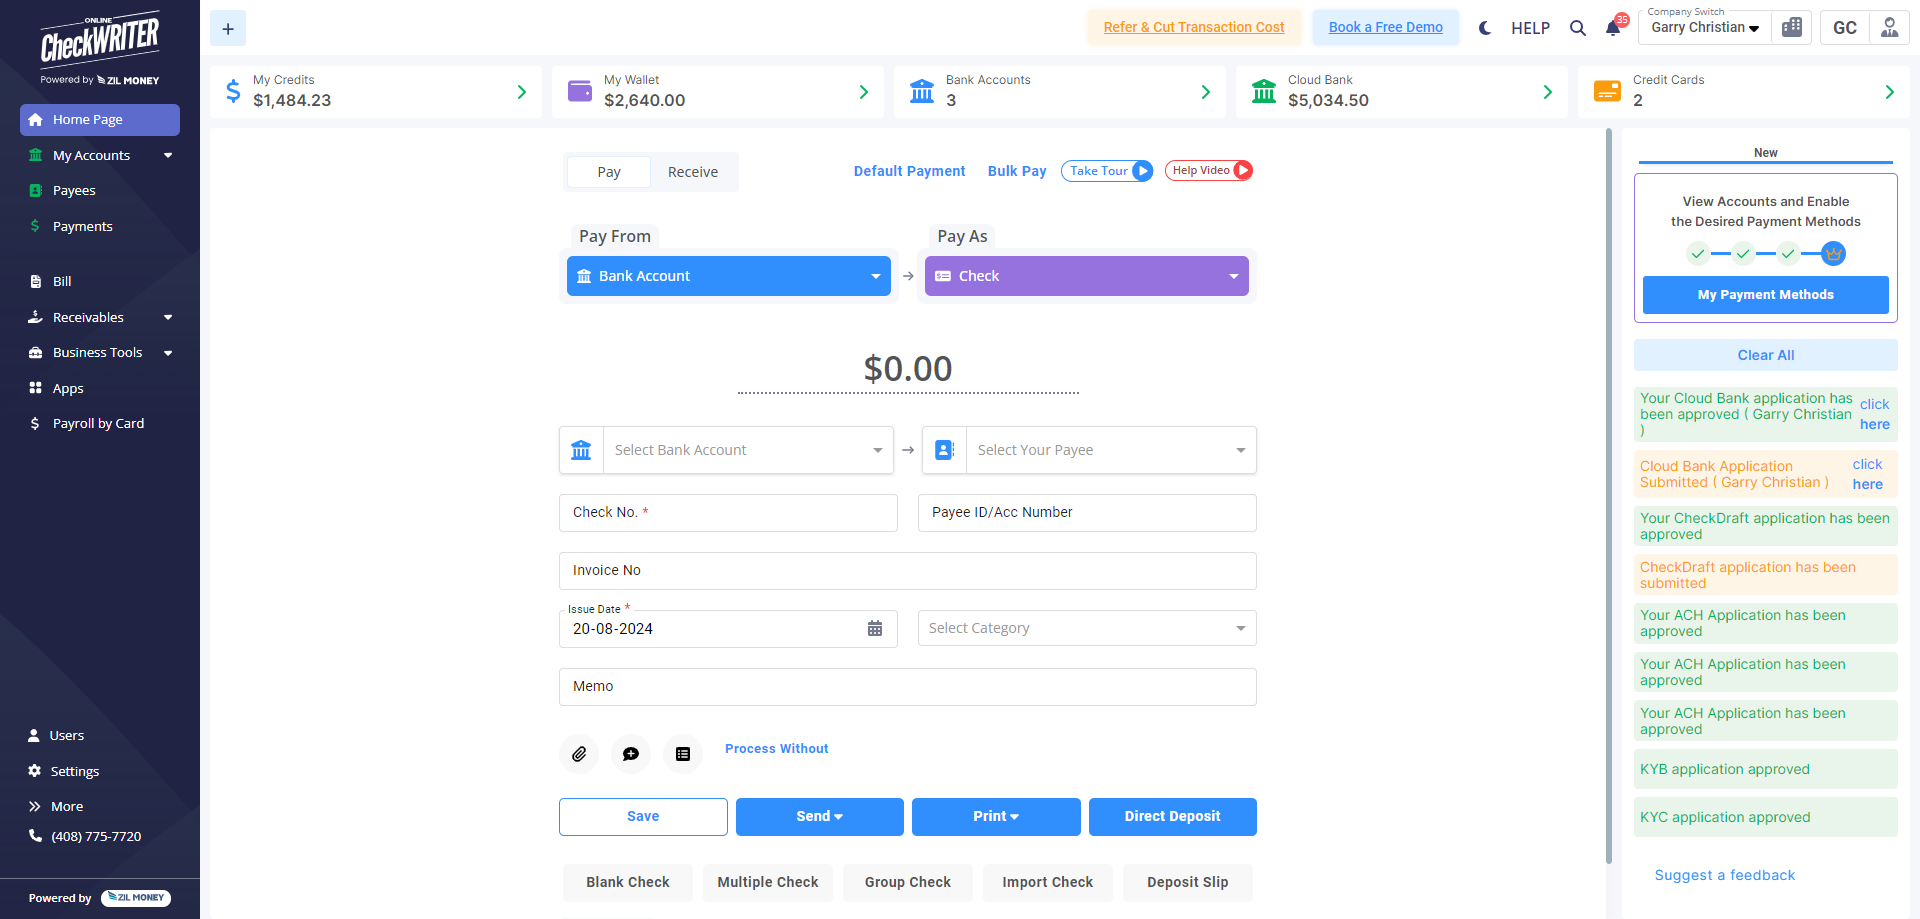The height and width of the screenshot is (919, 1920).
Task: Open notifications bell icon
Action: pos(1613,28)
